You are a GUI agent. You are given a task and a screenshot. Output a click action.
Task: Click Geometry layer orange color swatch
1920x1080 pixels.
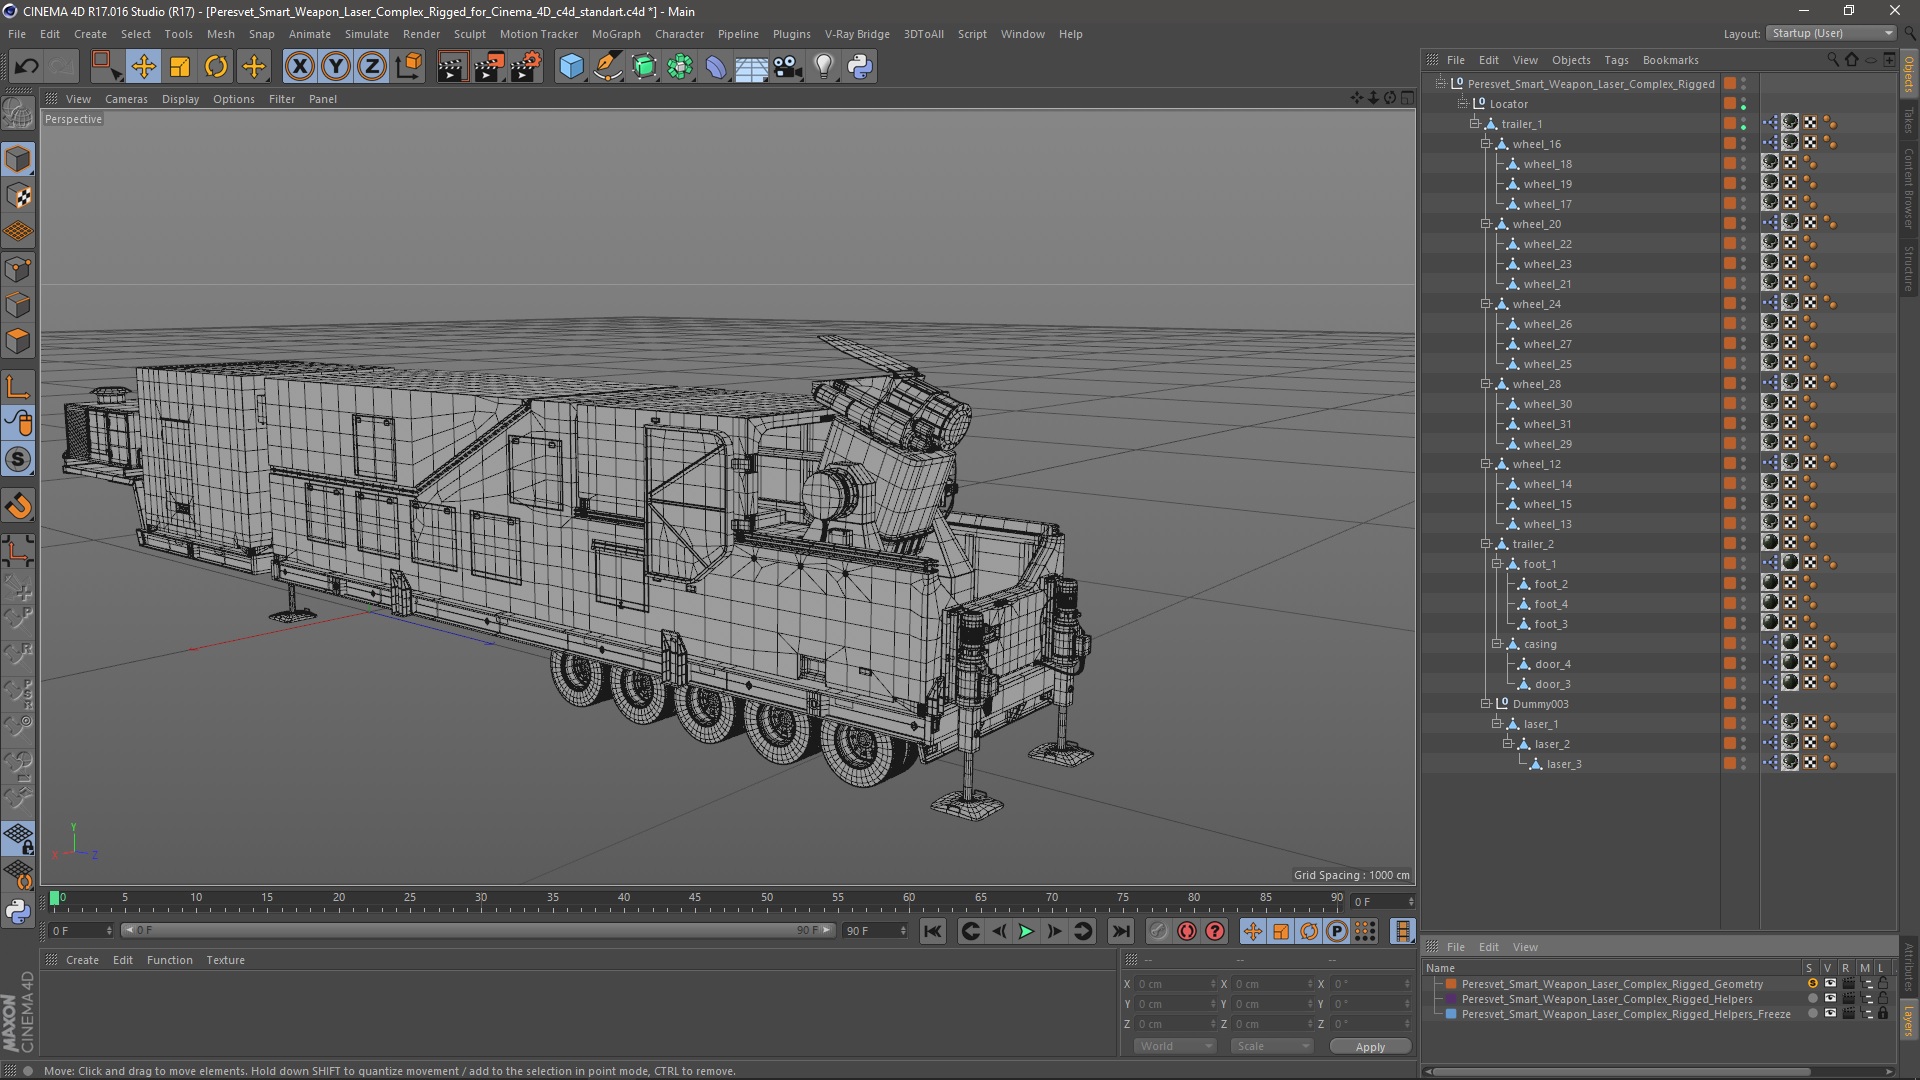click(1451, 984)
